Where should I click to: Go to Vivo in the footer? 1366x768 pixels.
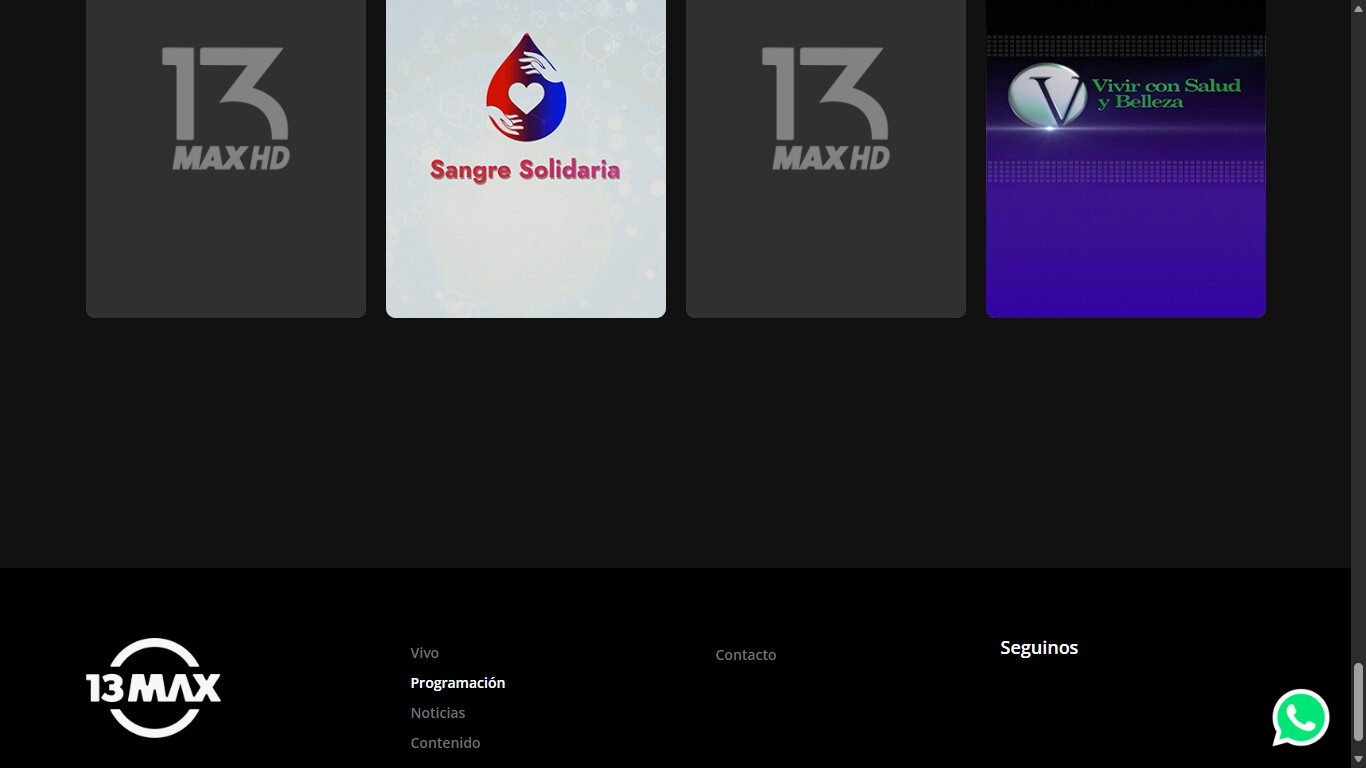point(424,653)
